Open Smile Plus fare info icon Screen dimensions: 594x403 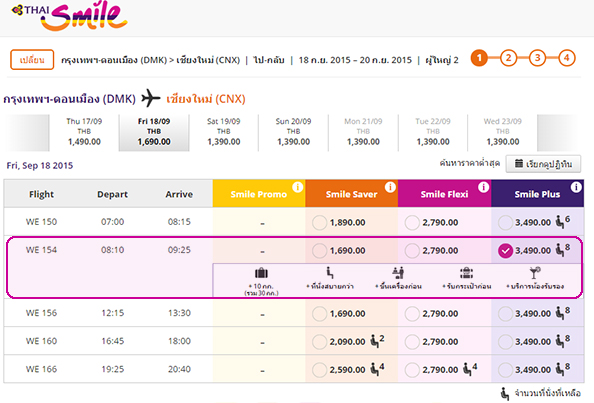[x=576, y=187]
